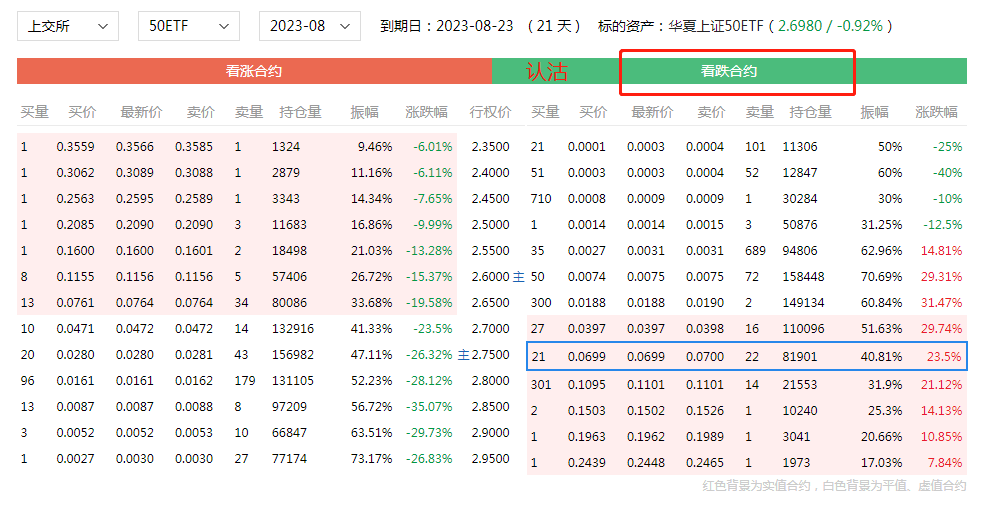Screen dimensions: 983x517
Task: Select the 2.7500 strike price row
Action: [x=490, y=355]
